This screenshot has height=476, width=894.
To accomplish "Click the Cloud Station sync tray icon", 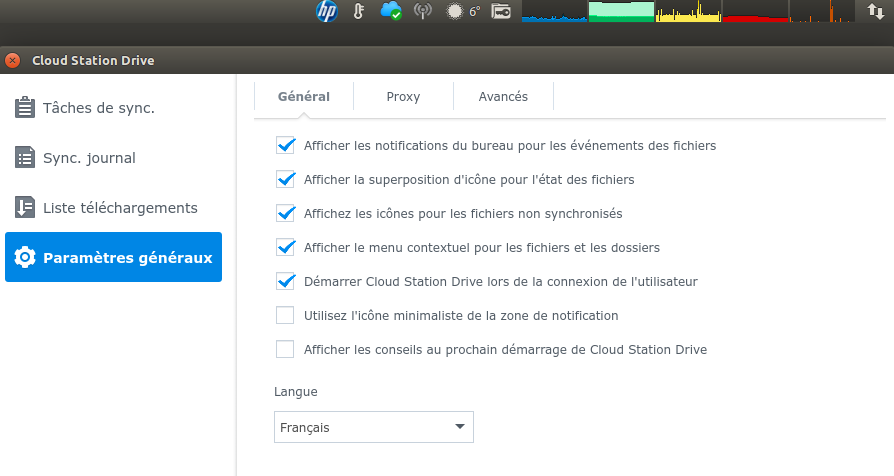I will [391, 12].
